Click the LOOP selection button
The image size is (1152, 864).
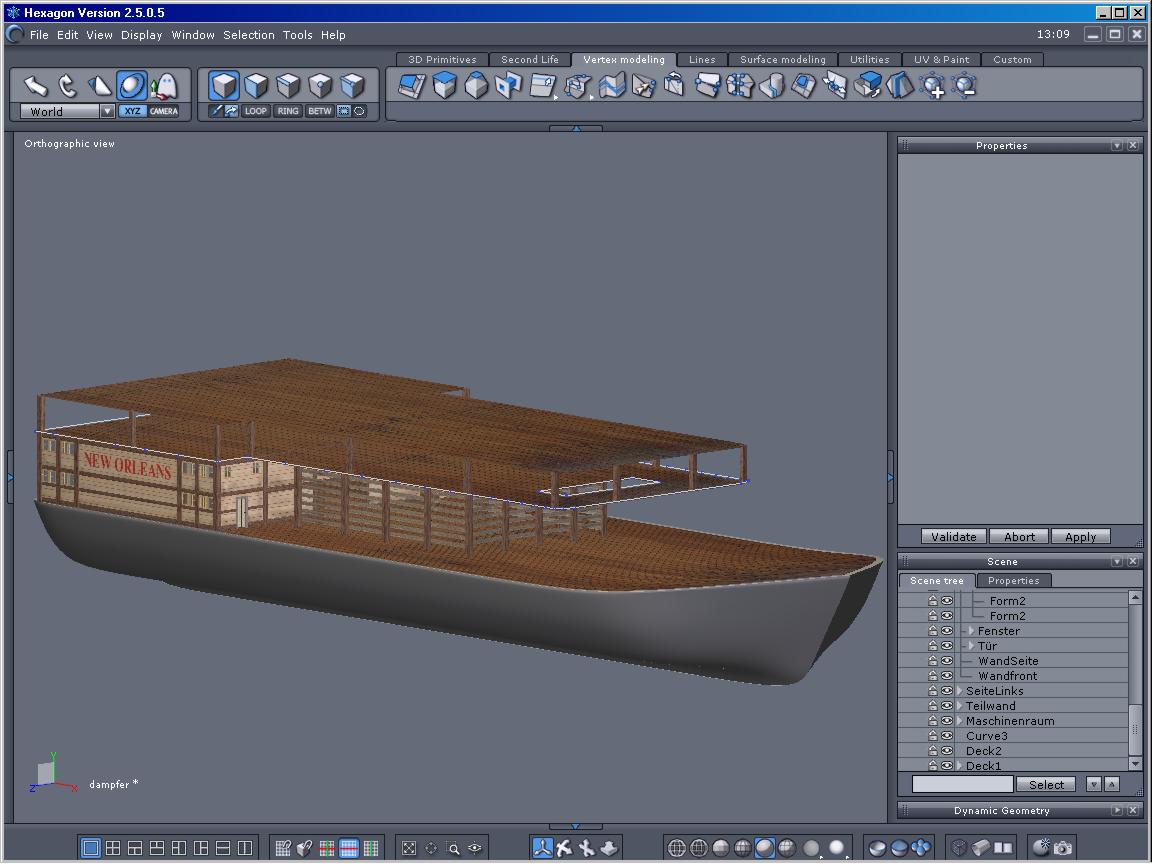(x=256, y=111)
